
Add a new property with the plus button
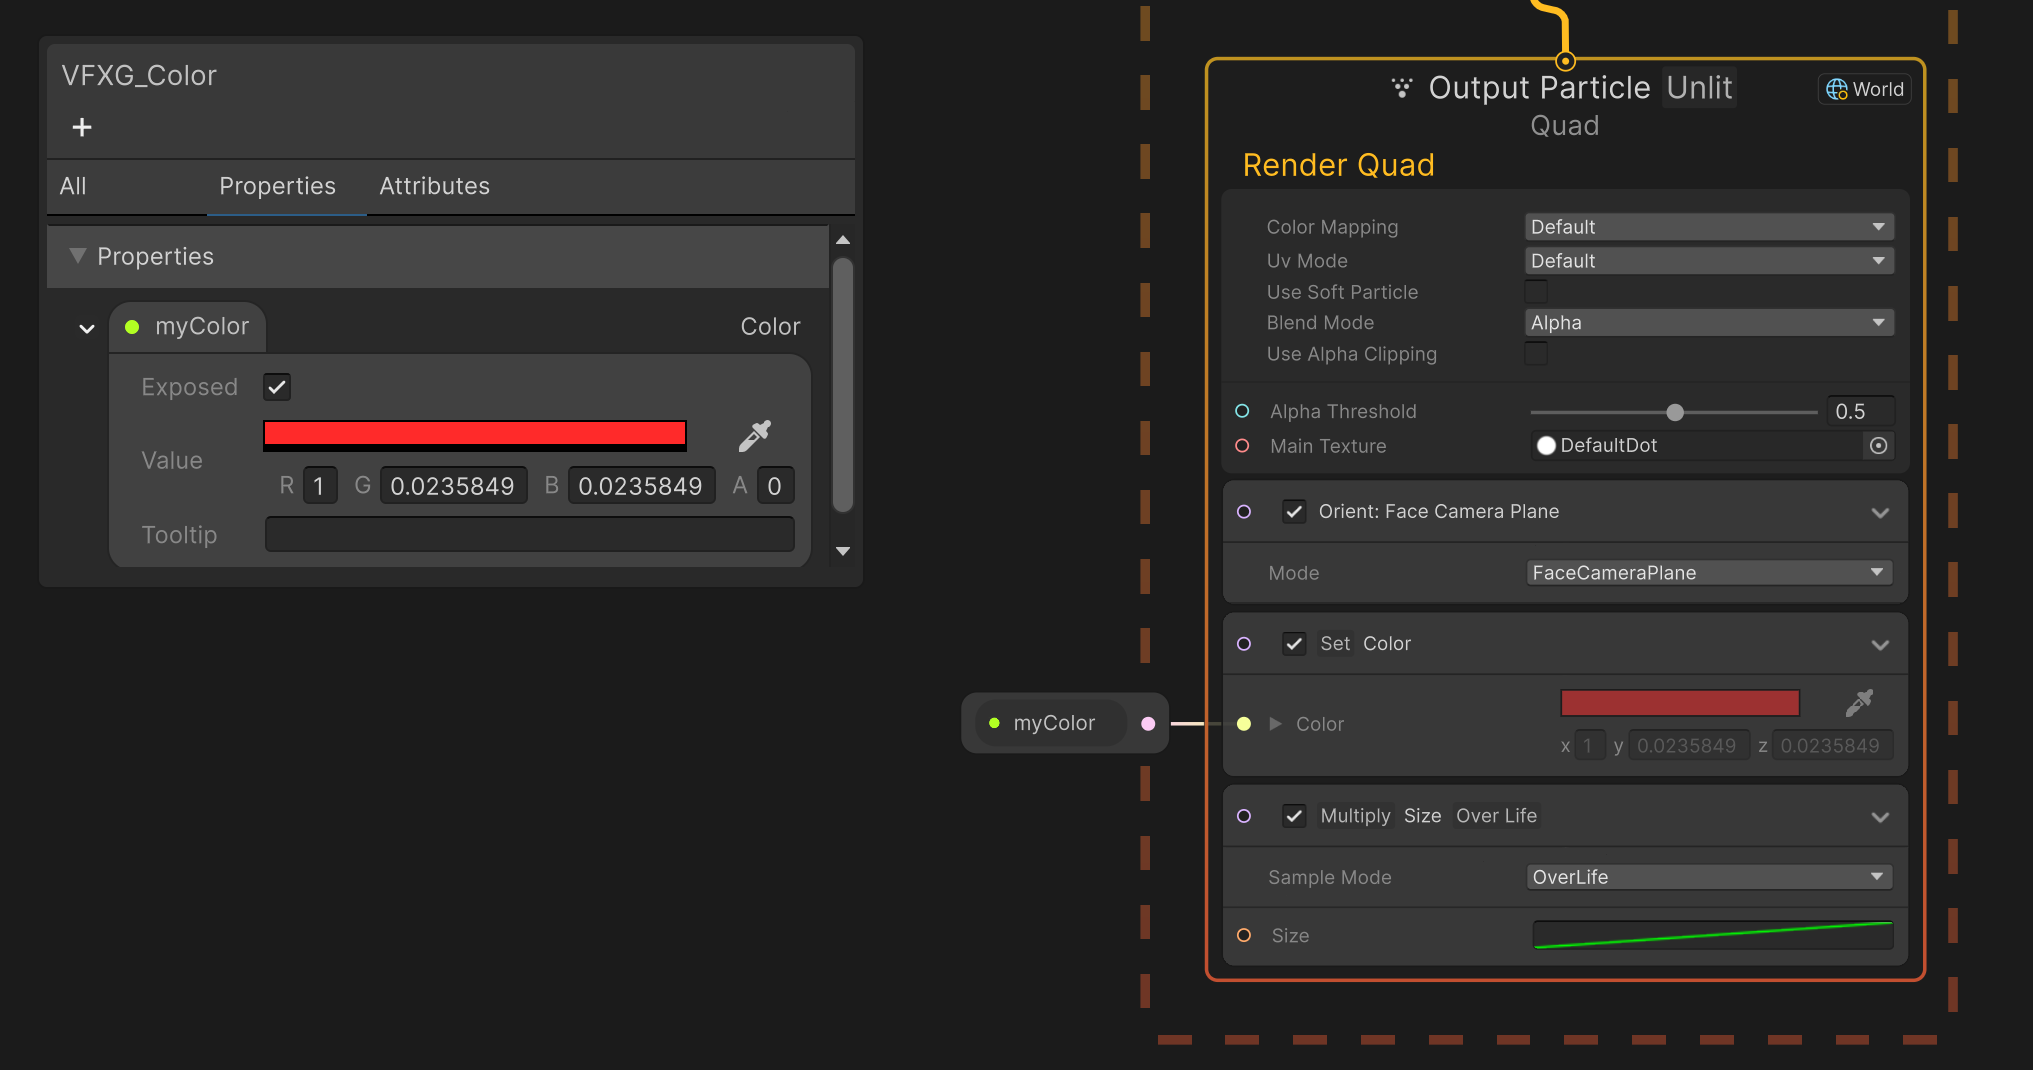81,127
